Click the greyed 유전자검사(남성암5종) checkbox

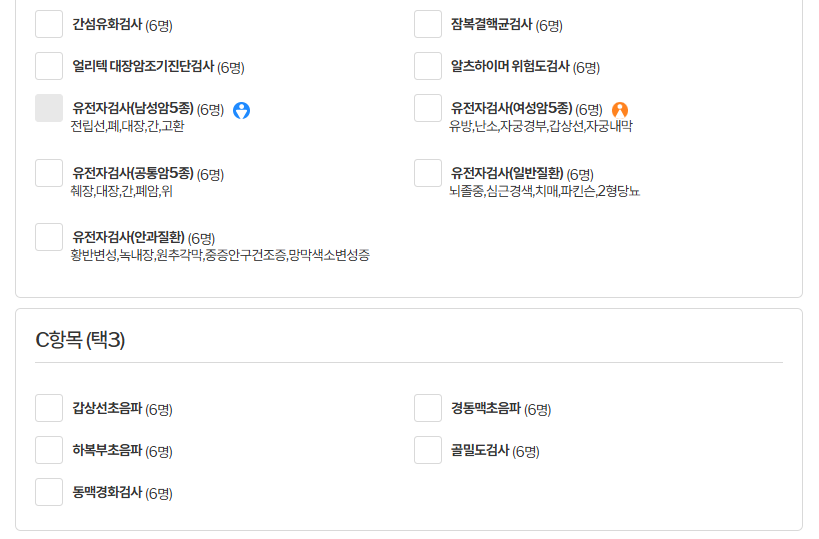click(49, 108)
